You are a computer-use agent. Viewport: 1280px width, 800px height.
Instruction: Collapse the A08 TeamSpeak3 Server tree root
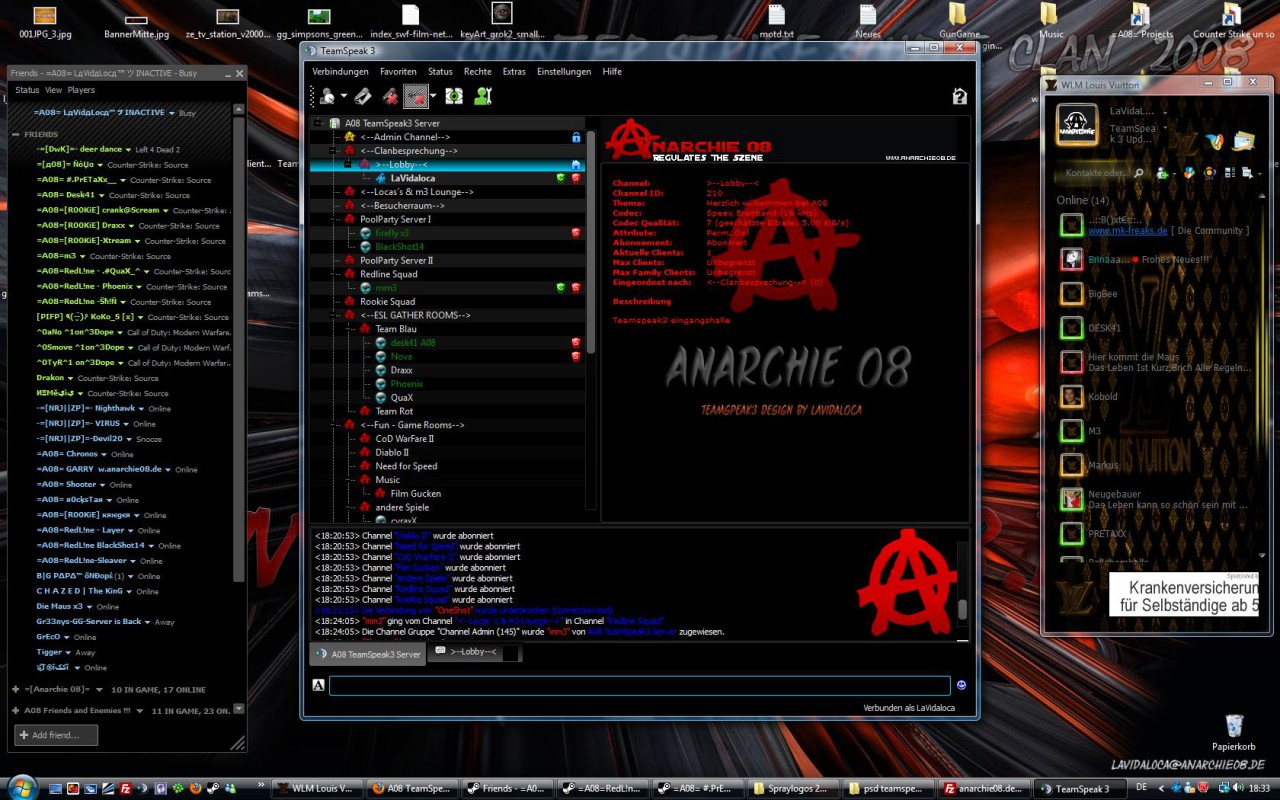(319, 123)
